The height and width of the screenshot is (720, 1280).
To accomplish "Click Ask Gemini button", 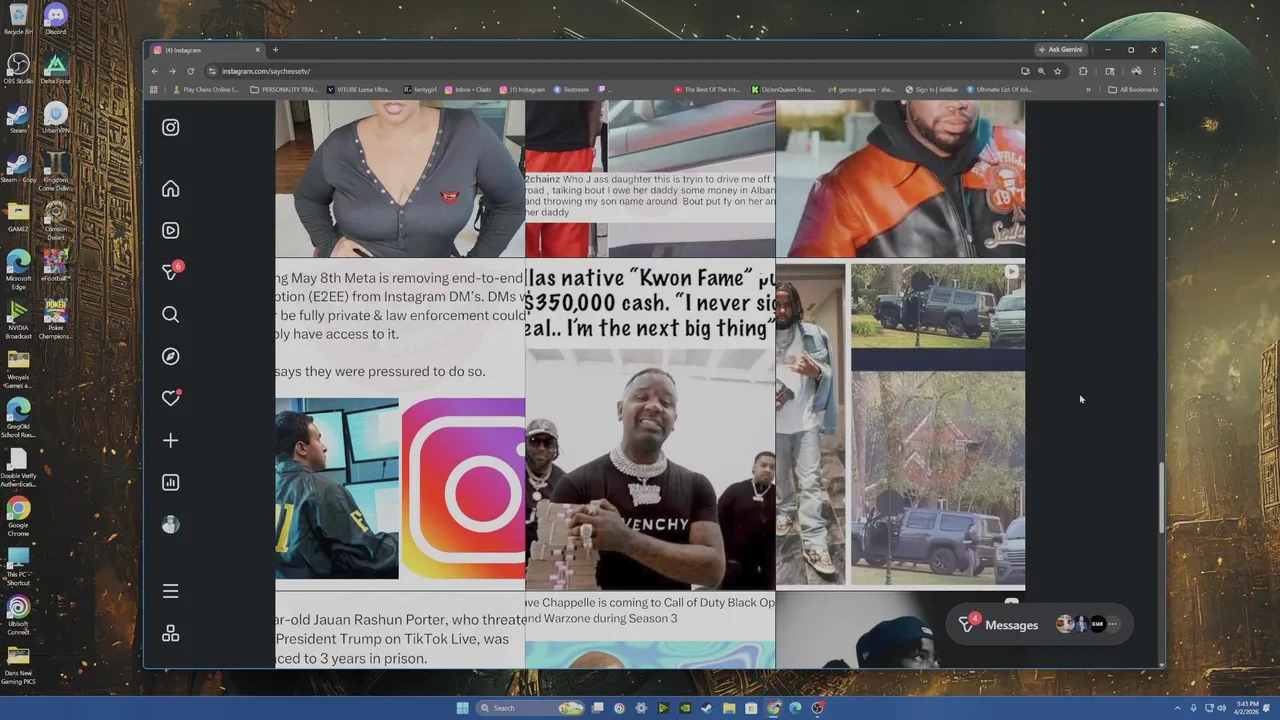I will [x=1061, y=49].
